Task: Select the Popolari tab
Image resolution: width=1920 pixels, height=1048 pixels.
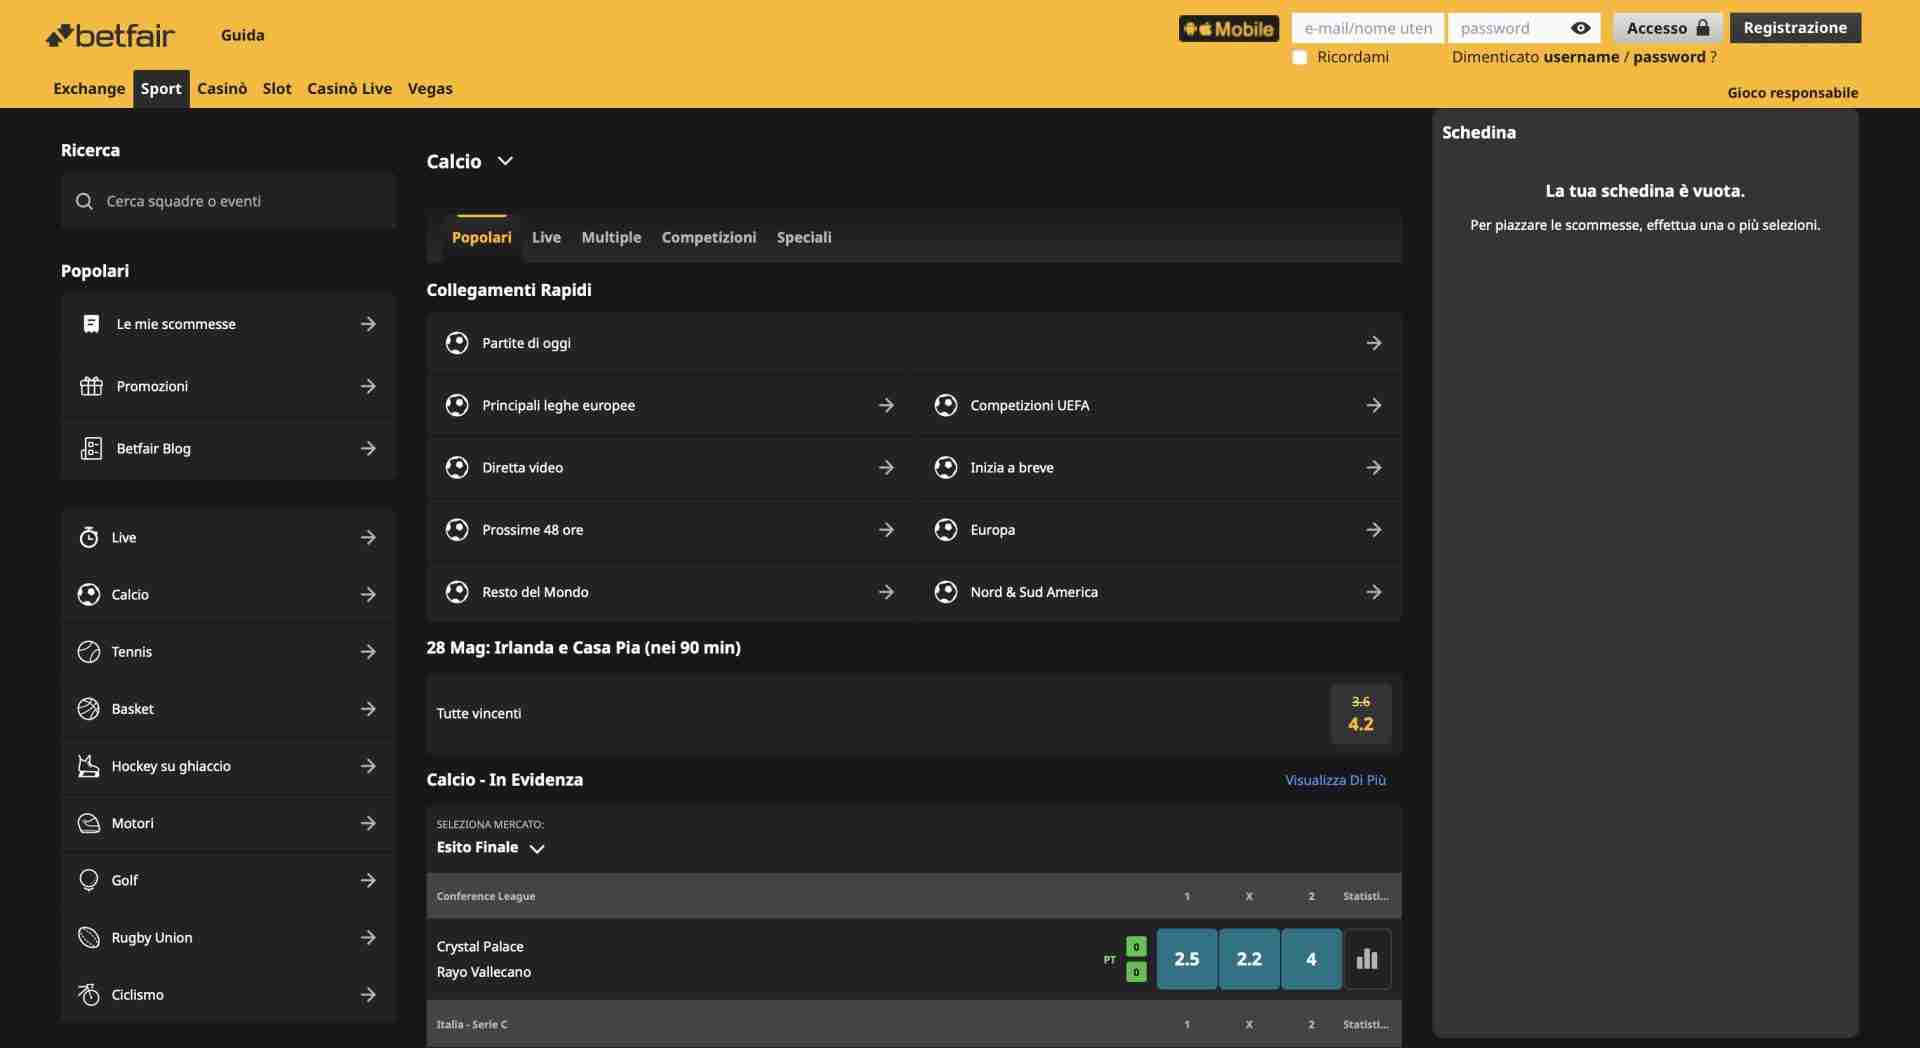Action: [481, 237]
